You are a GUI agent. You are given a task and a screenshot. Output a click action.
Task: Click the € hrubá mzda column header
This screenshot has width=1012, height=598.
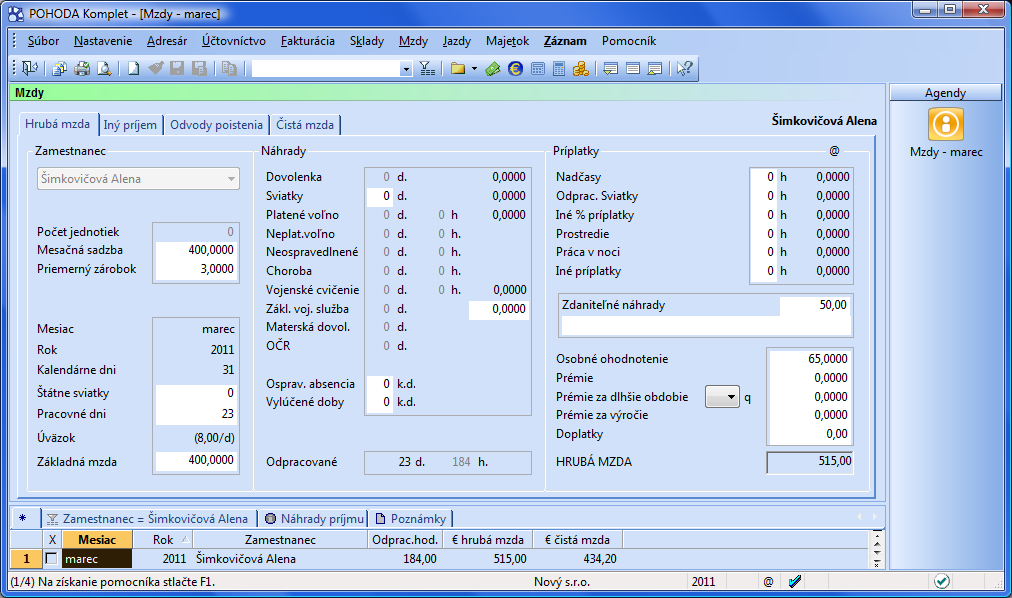pos(488,539)
